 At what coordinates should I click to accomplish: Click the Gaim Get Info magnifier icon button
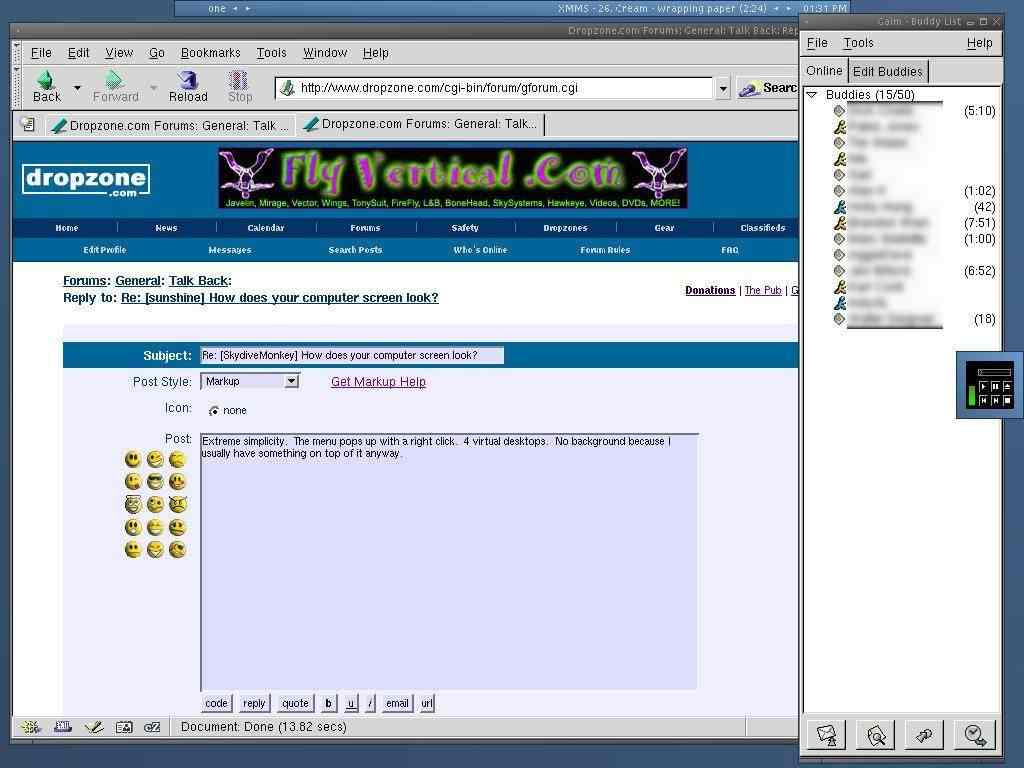tap(876, 735)
